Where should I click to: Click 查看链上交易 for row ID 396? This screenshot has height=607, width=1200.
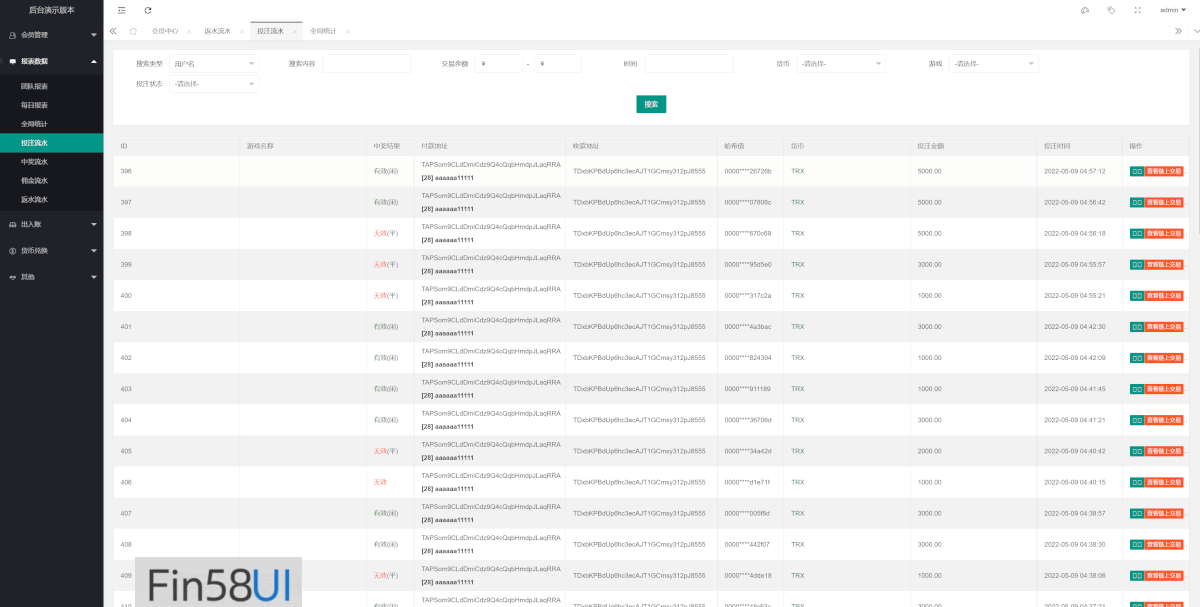tap(1164, 172)
